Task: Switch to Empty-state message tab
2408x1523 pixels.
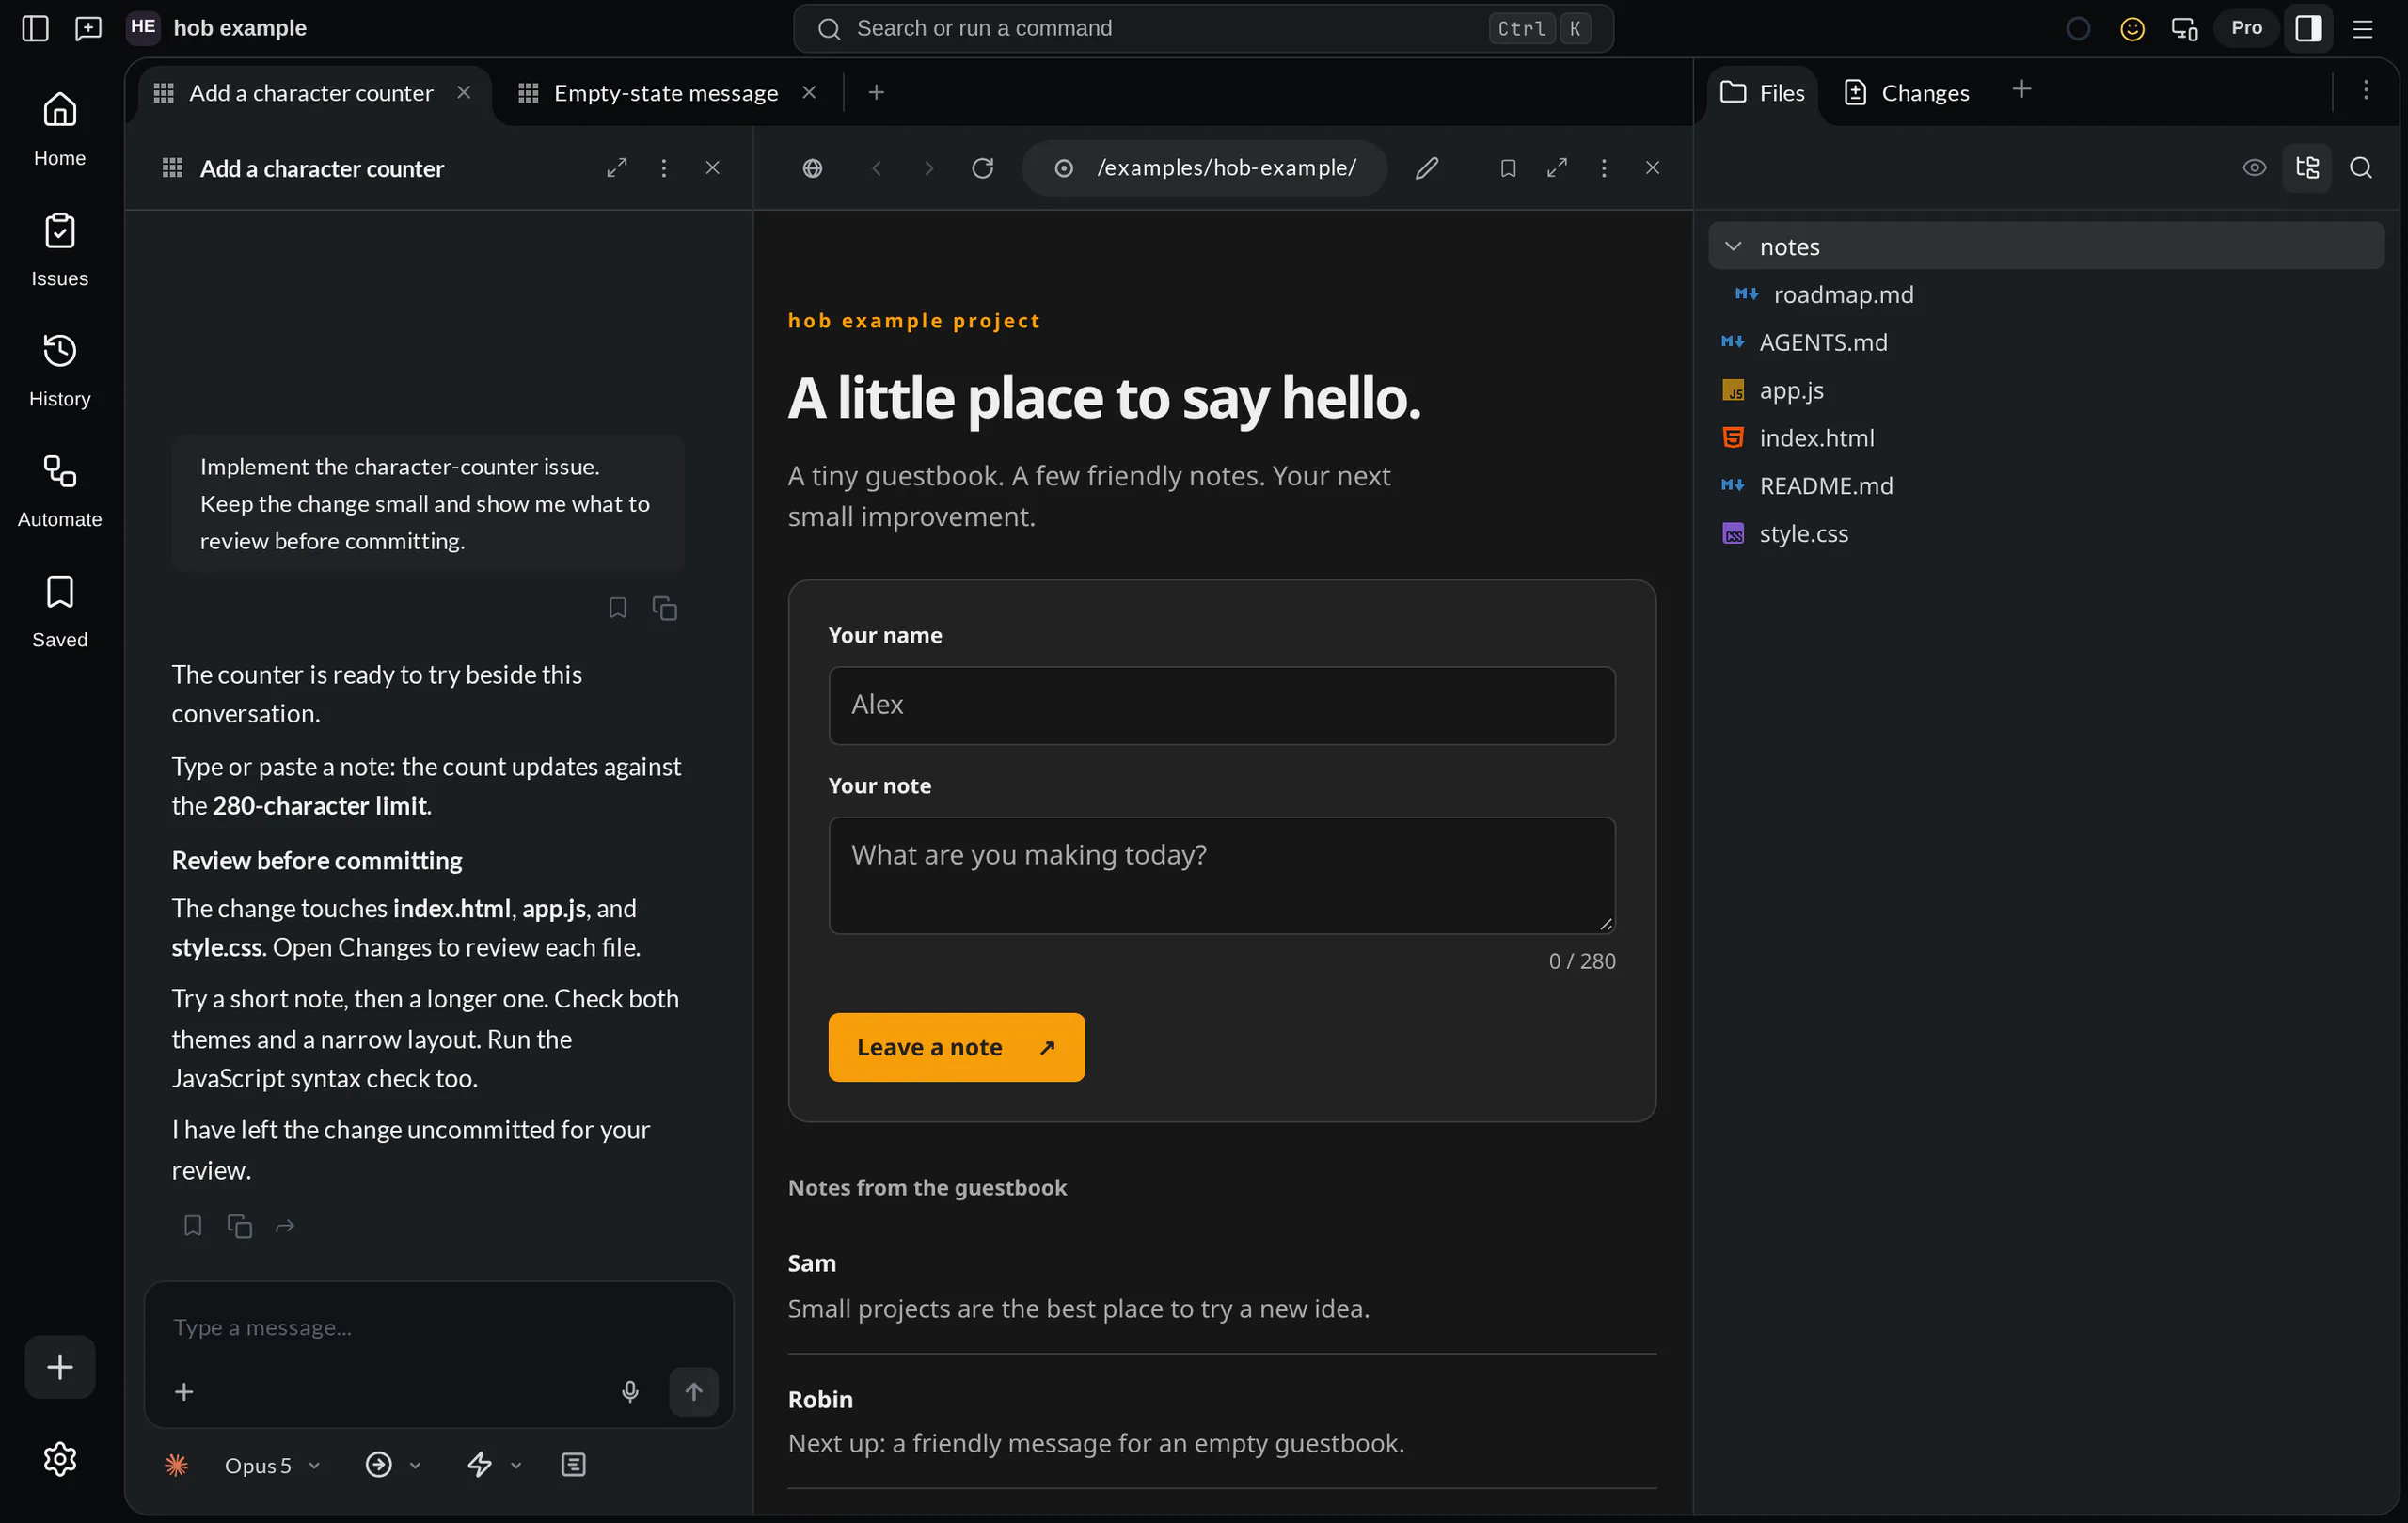Action: 667,93
